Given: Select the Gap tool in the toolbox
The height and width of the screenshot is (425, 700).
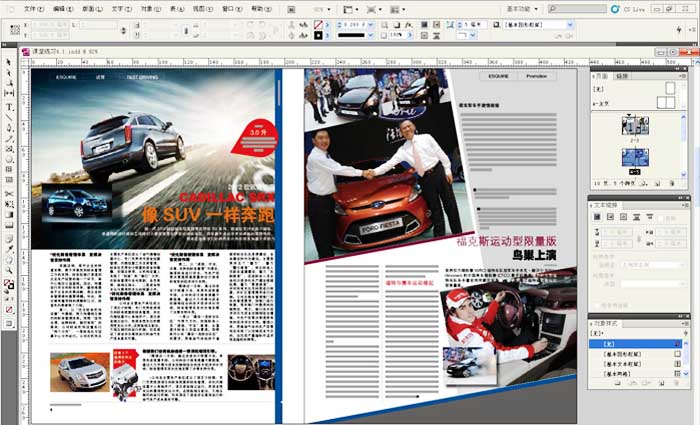Looking at the screenshot, I should (8, 93).
